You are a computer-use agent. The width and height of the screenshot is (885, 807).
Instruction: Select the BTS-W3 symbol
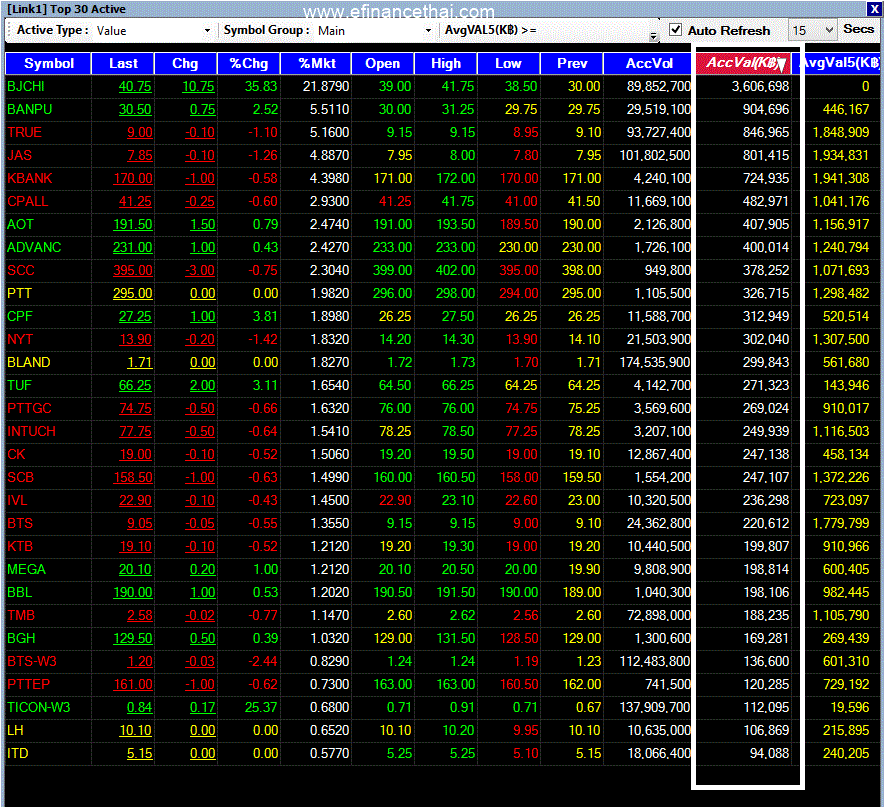[x=32, y=661]
